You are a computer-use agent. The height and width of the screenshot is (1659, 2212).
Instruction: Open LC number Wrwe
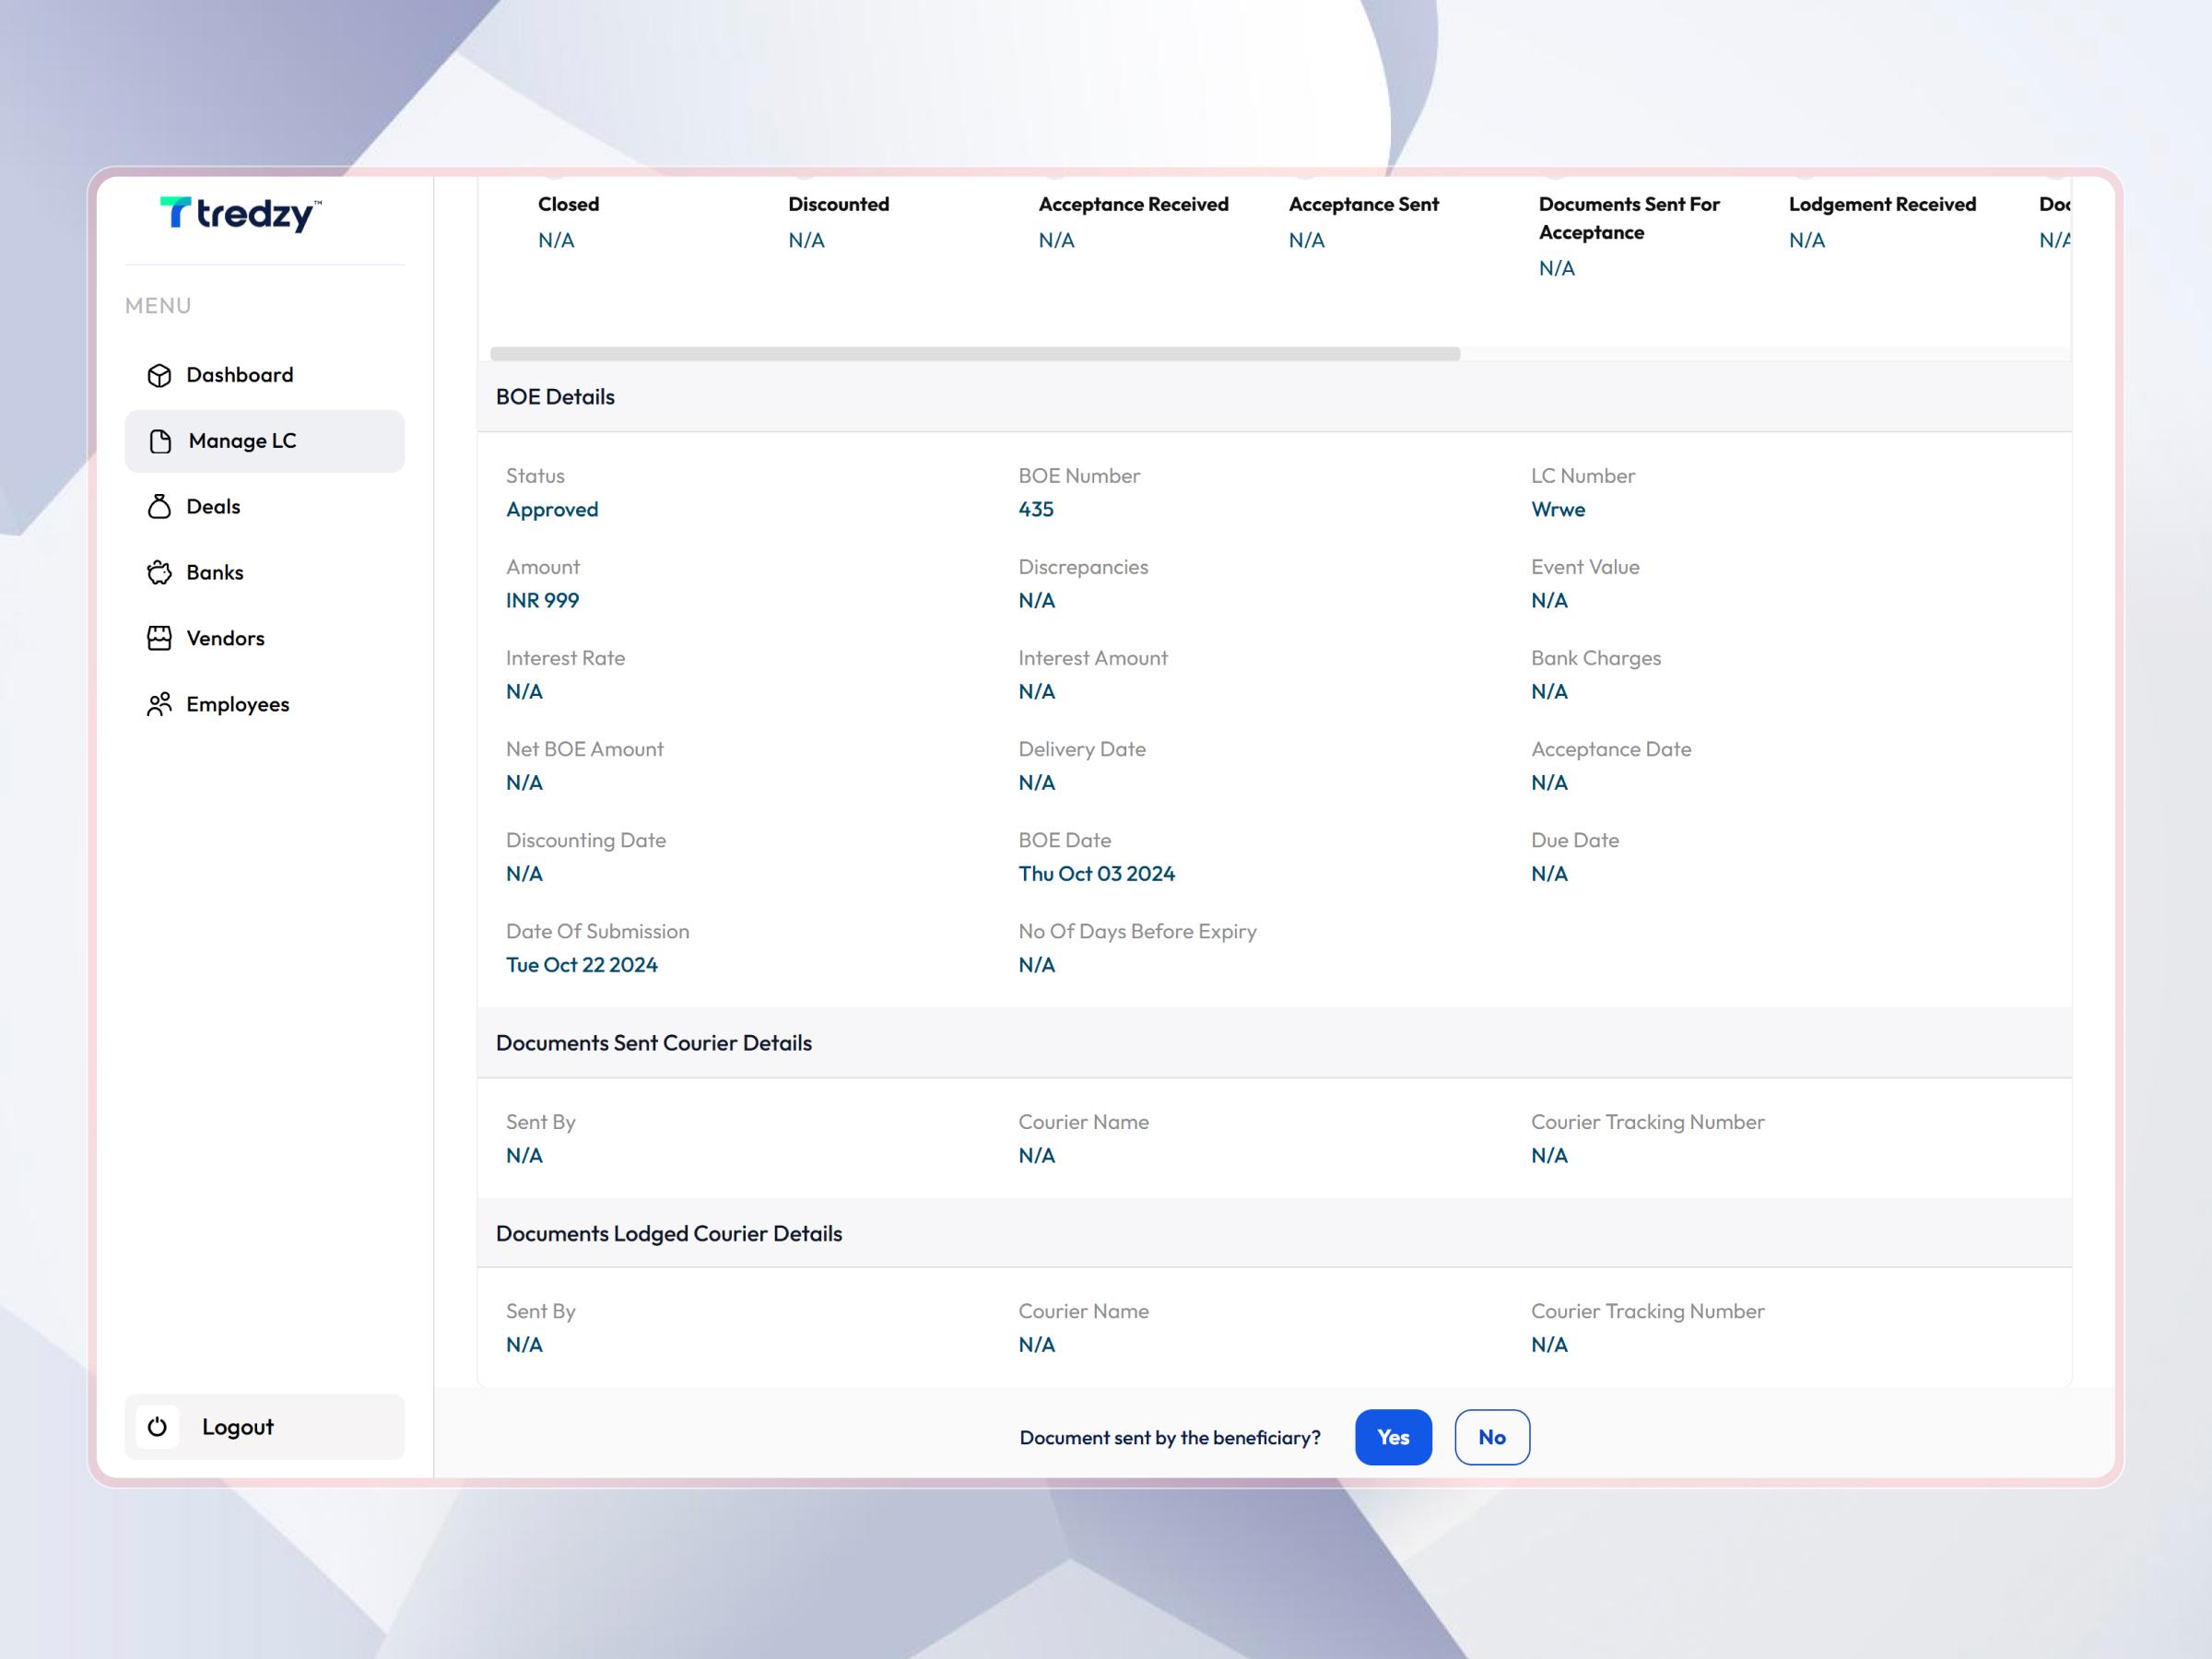click(1558, 509)
